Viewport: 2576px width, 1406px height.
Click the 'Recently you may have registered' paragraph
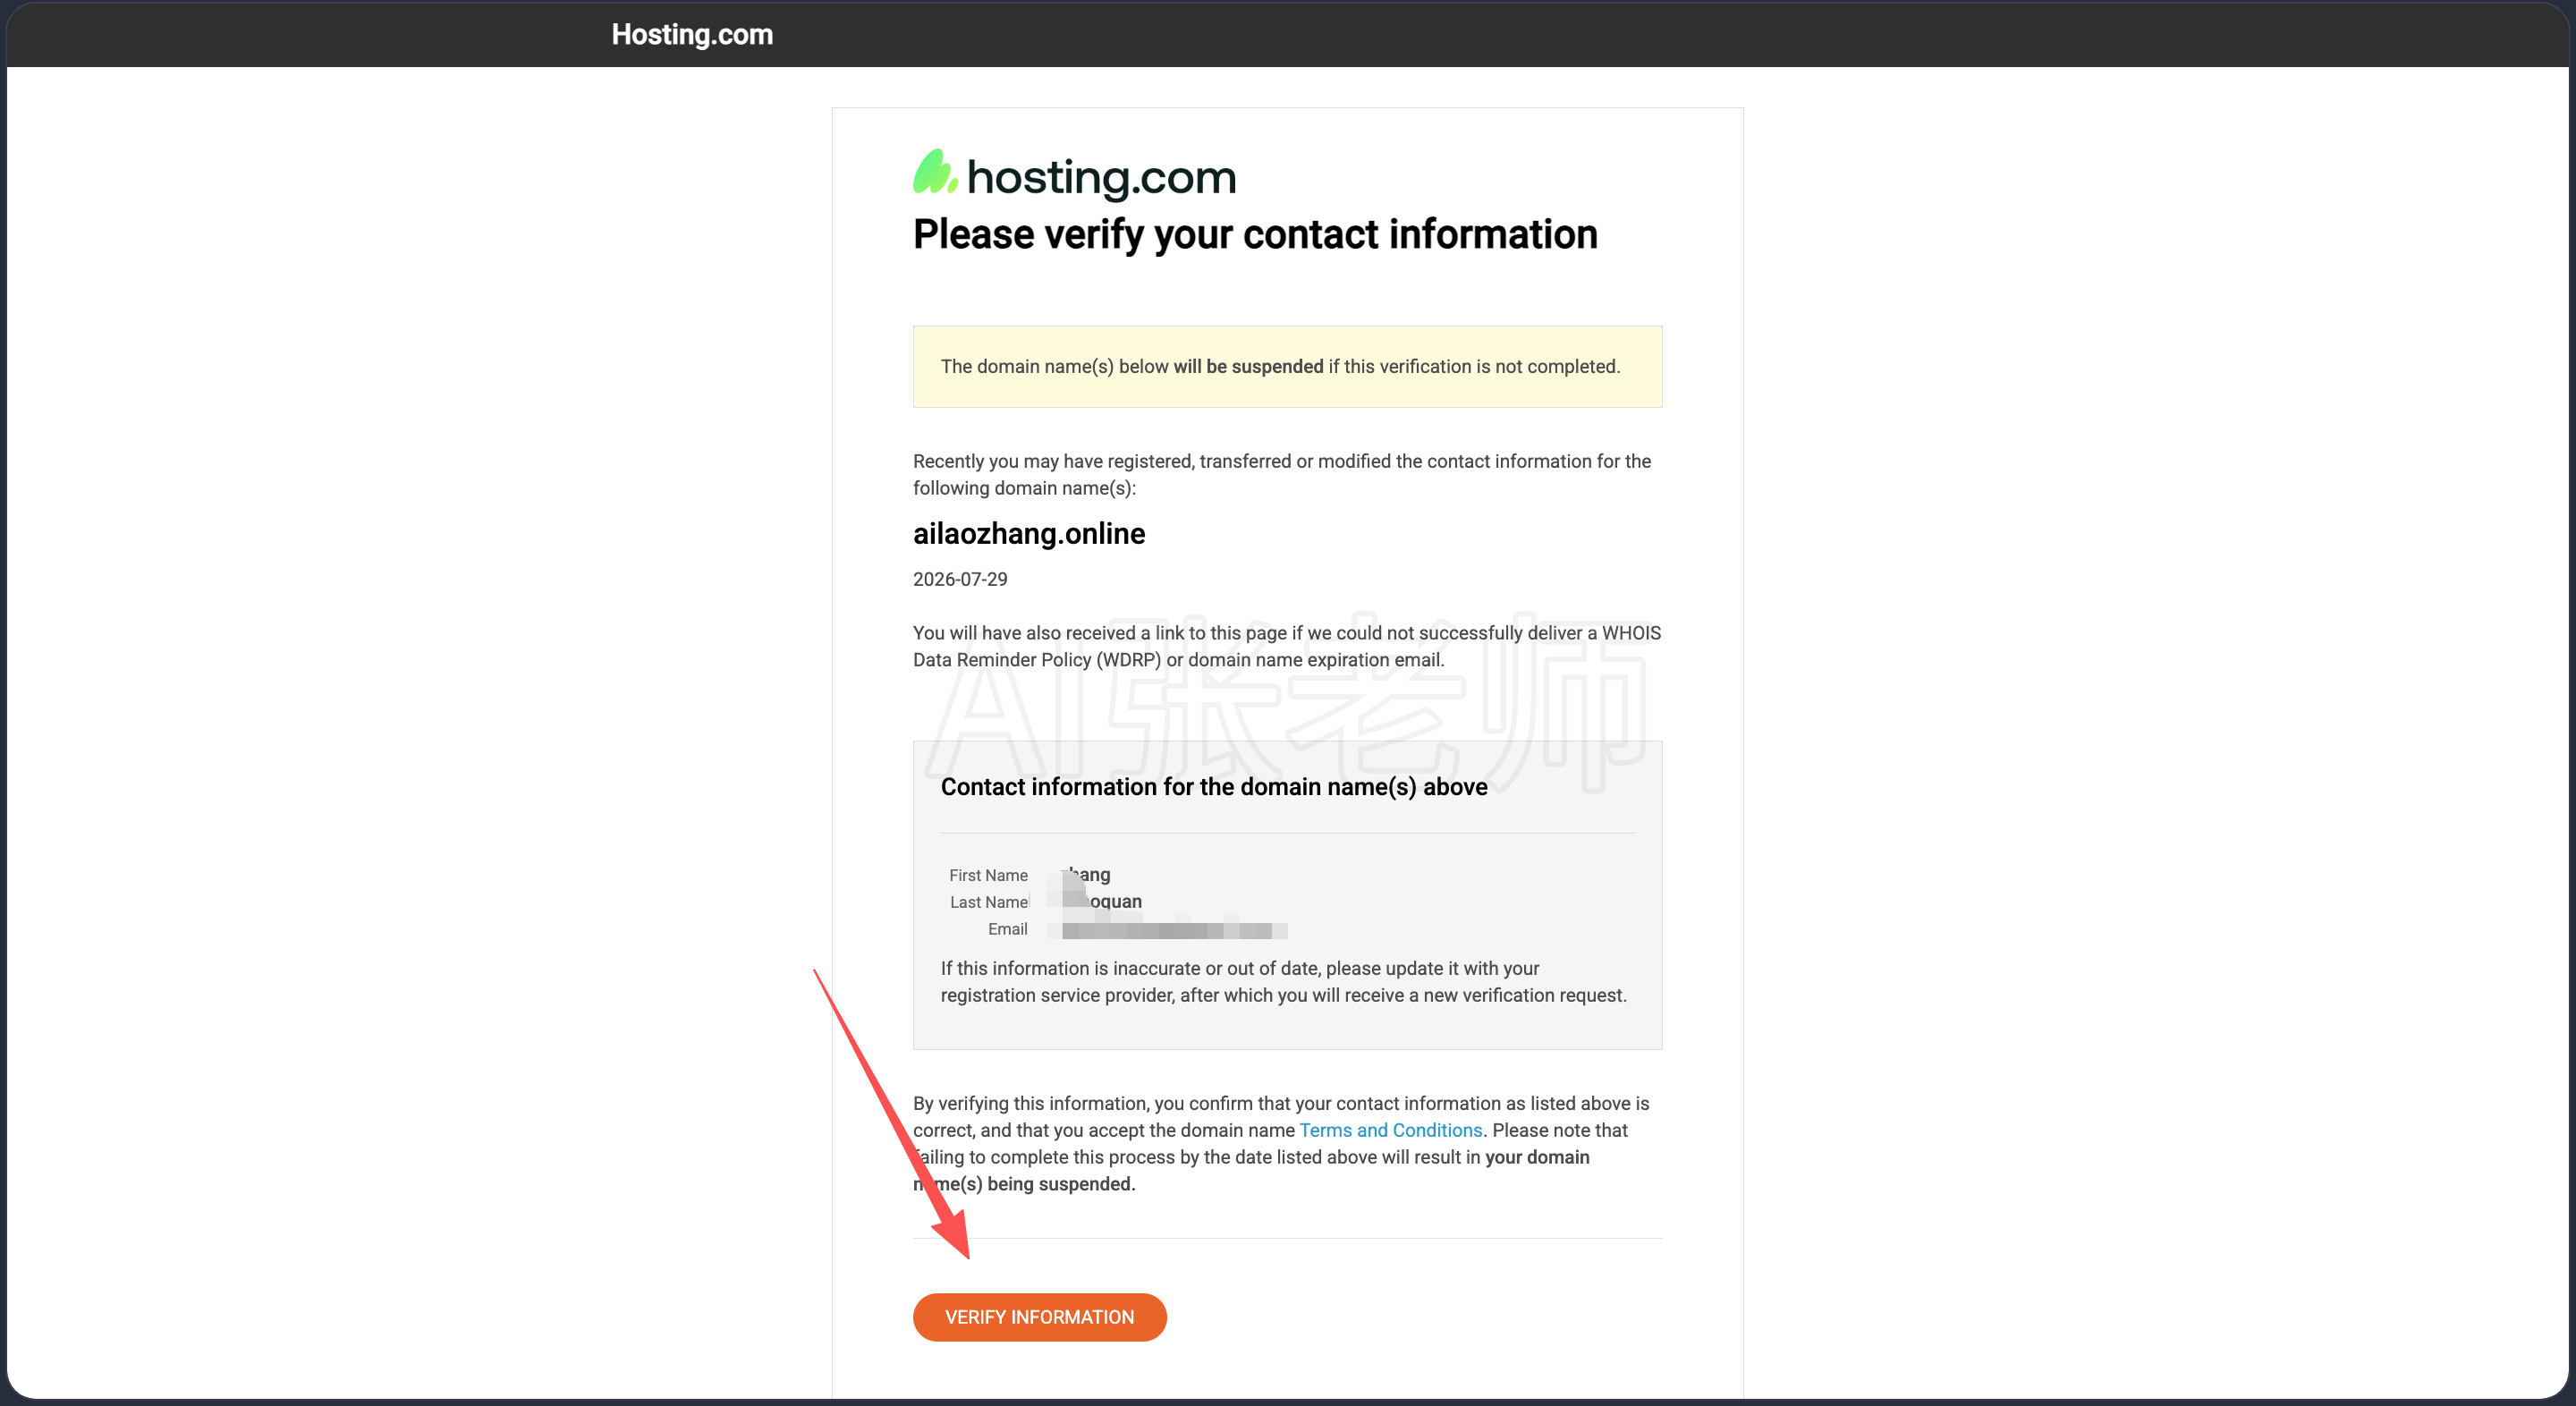[x=1282, y=474]
